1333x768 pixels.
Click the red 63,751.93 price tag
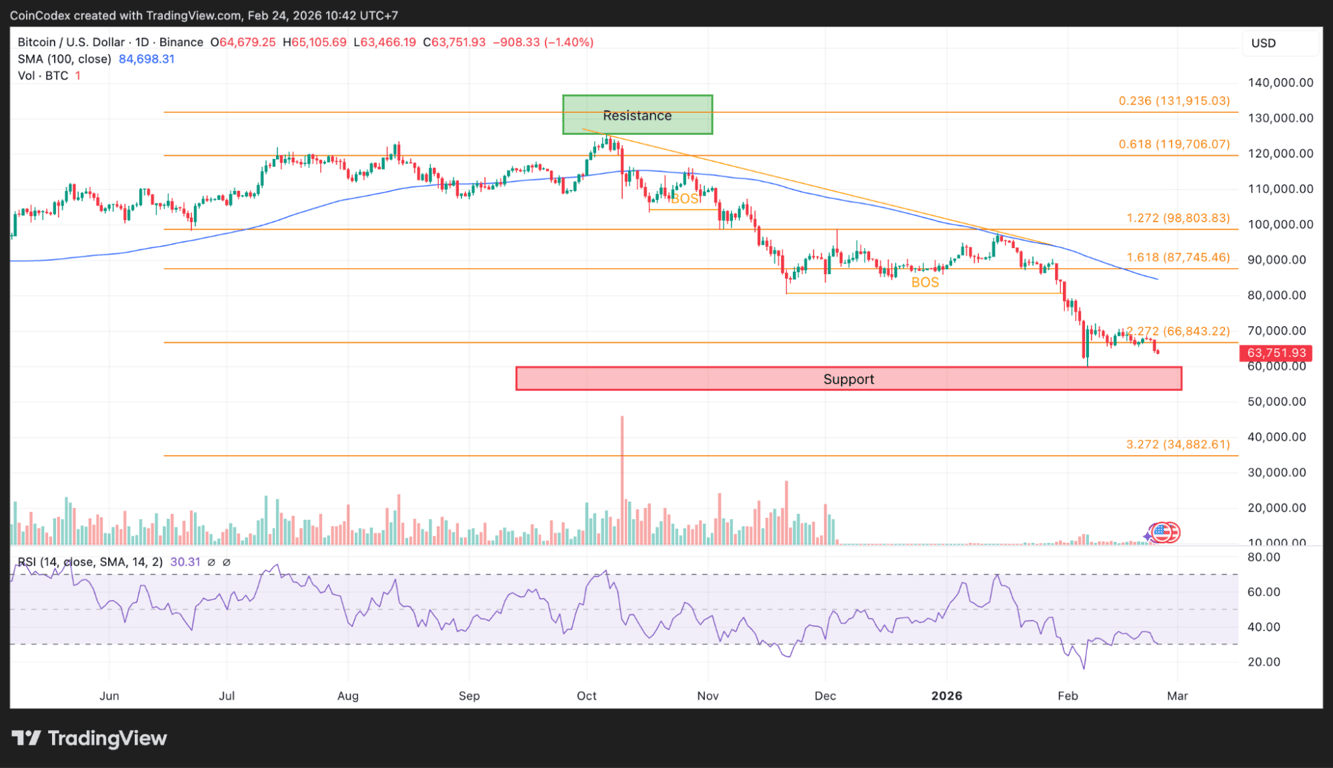pos(1276,352)
